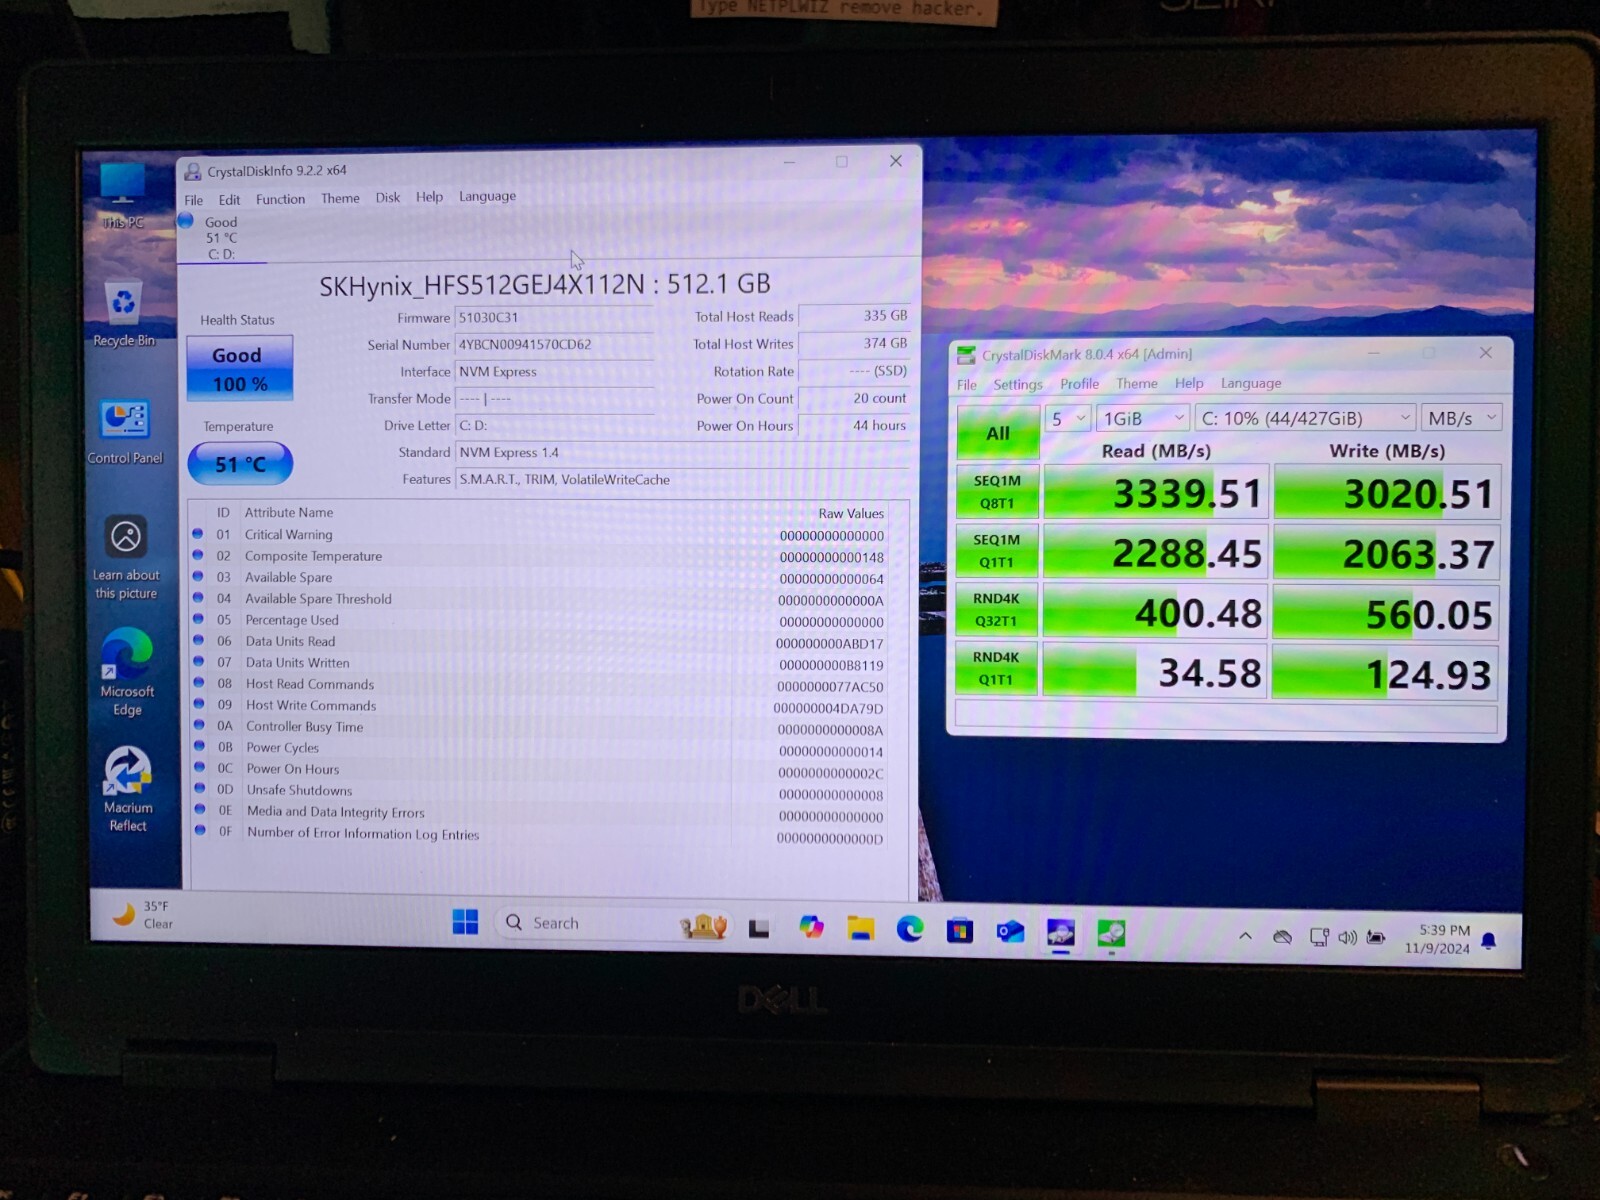This screenshot has width=1600, height=1200.
Task: Switch to CrystalDiskInfo via its taskbar icon
Action: (1060, 933)
